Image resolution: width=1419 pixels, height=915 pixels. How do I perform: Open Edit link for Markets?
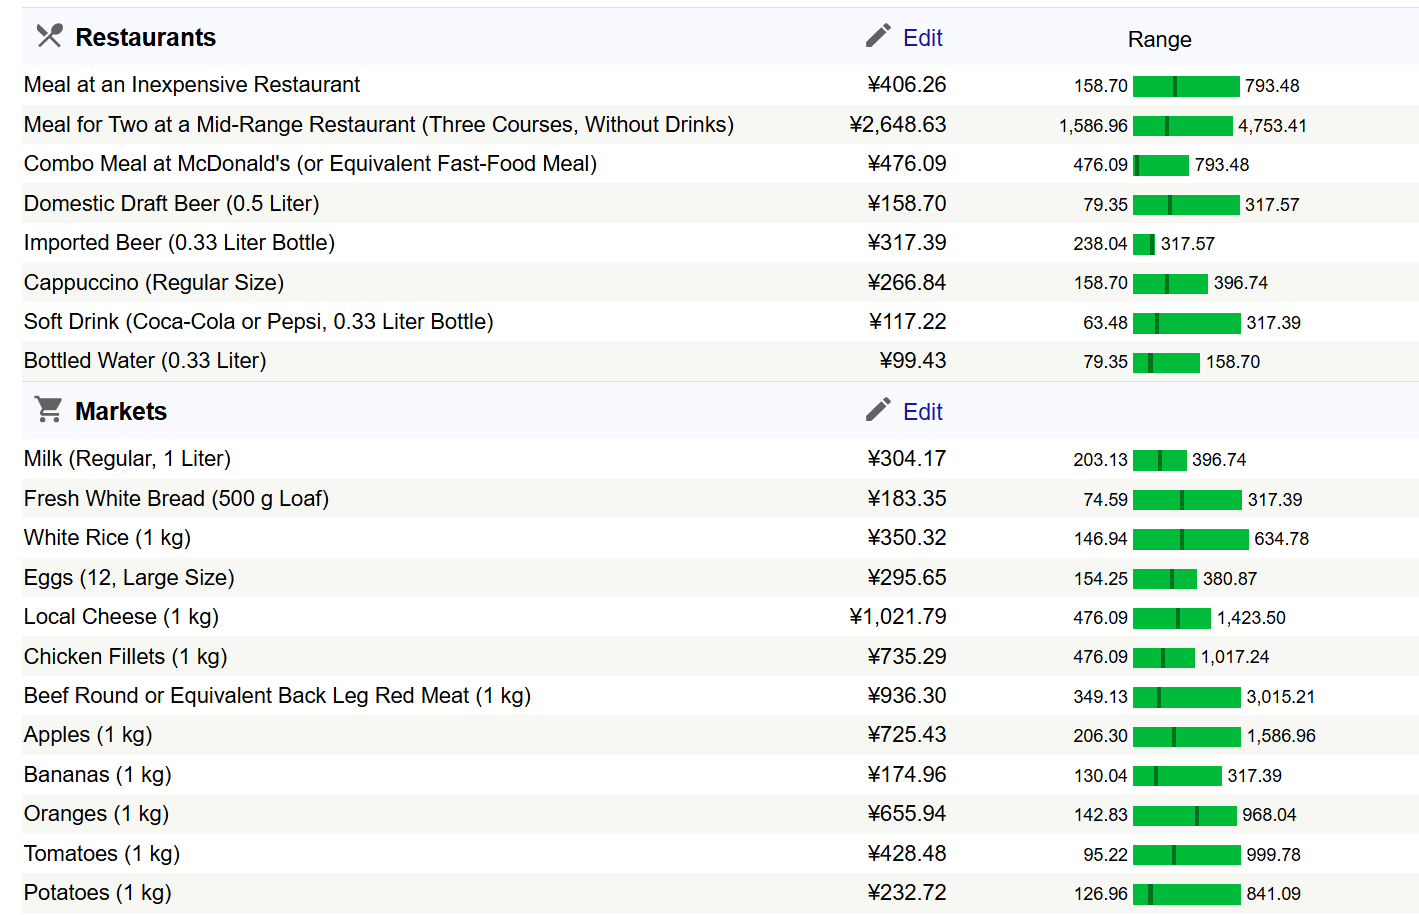pyautogui.click(x=923, y=412)
